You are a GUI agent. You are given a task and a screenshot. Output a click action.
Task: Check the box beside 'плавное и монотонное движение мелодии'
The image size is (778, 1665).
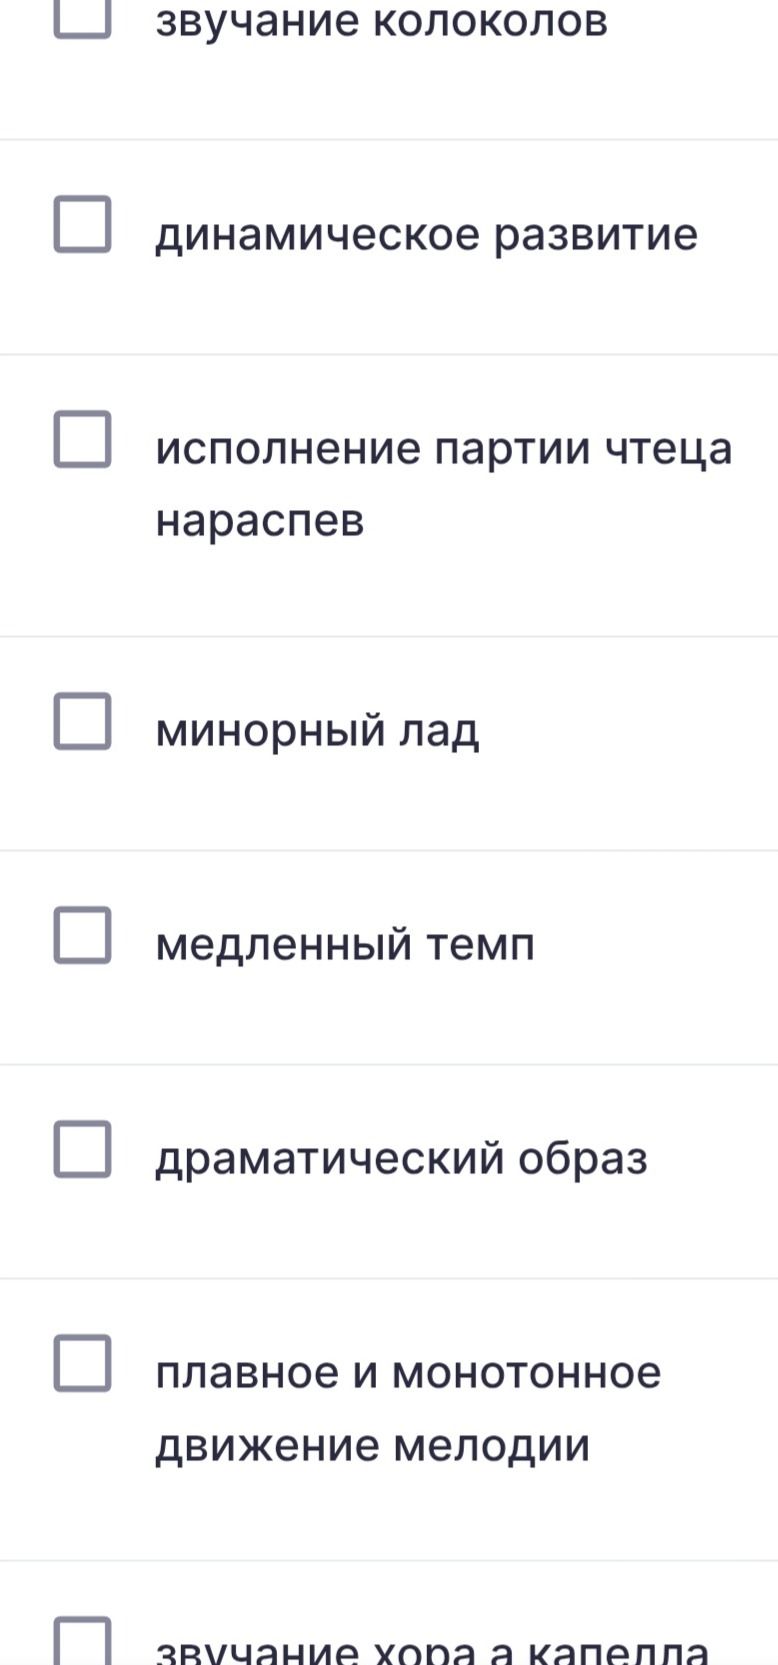82,1363
